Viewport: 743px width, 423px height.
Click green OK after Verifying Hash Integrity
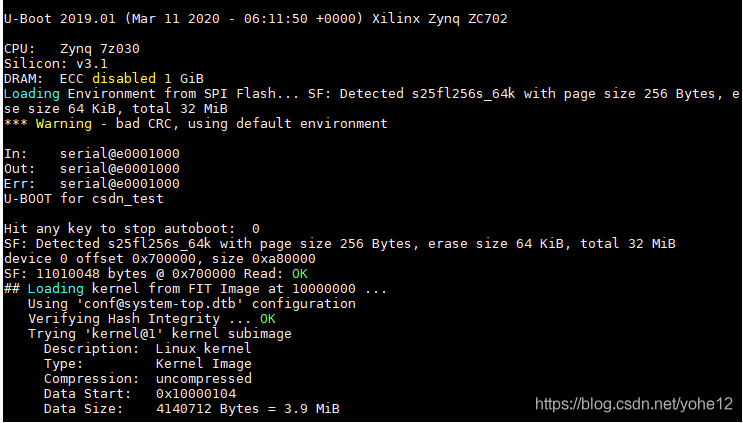268,319
